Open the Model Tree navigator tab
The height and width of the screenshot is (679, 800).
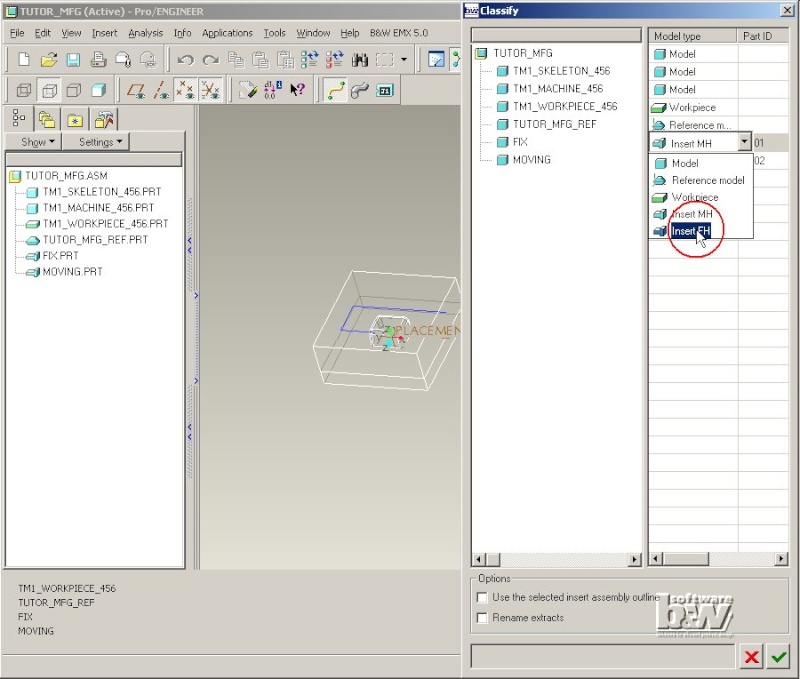pyautogui.click(x=19, y=118)
